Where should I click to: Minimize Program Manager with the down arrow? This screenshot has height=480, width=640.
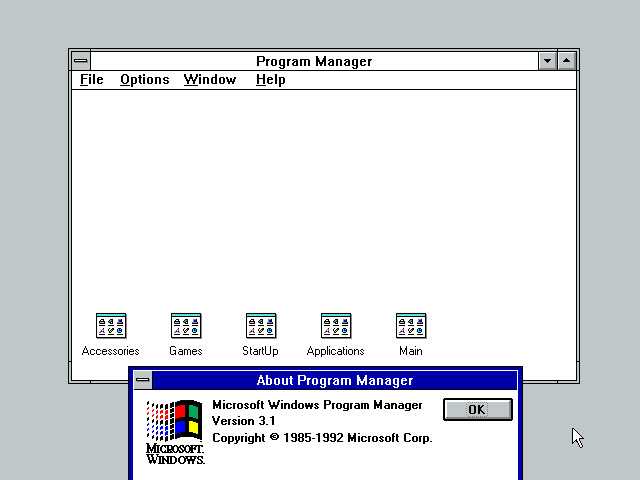[547, 61]
